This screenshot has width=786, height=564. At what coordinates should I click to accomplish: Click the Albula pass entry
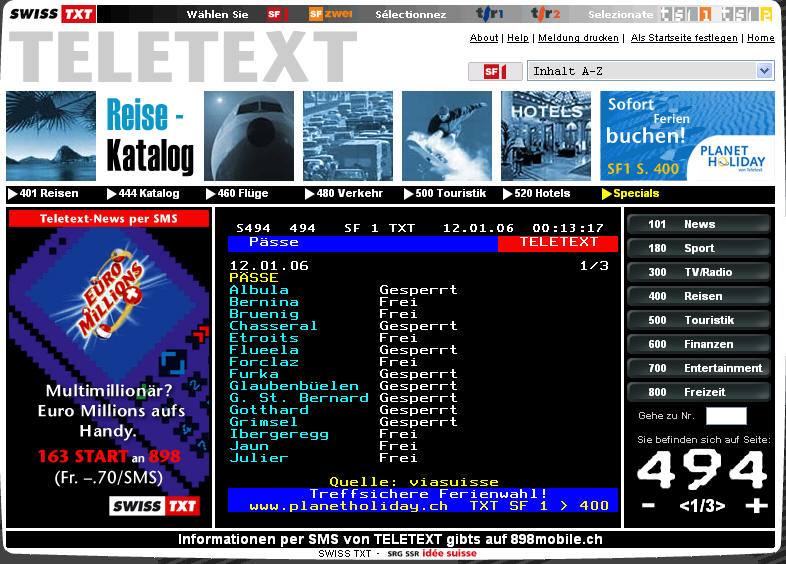click(x=259, y=290)
